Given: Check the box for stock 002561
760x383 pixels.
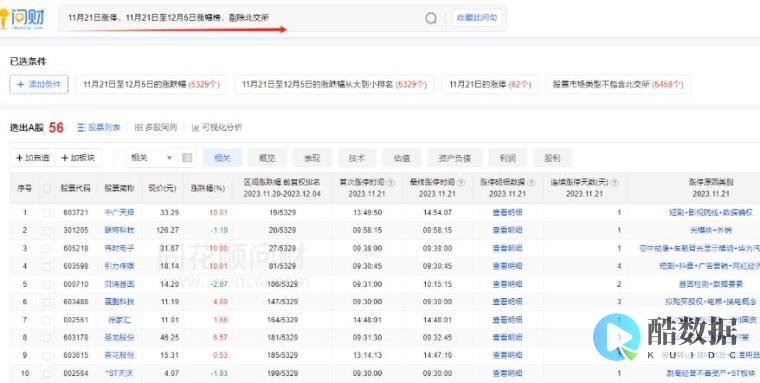Looking at the screenshot, I should 47,319.
